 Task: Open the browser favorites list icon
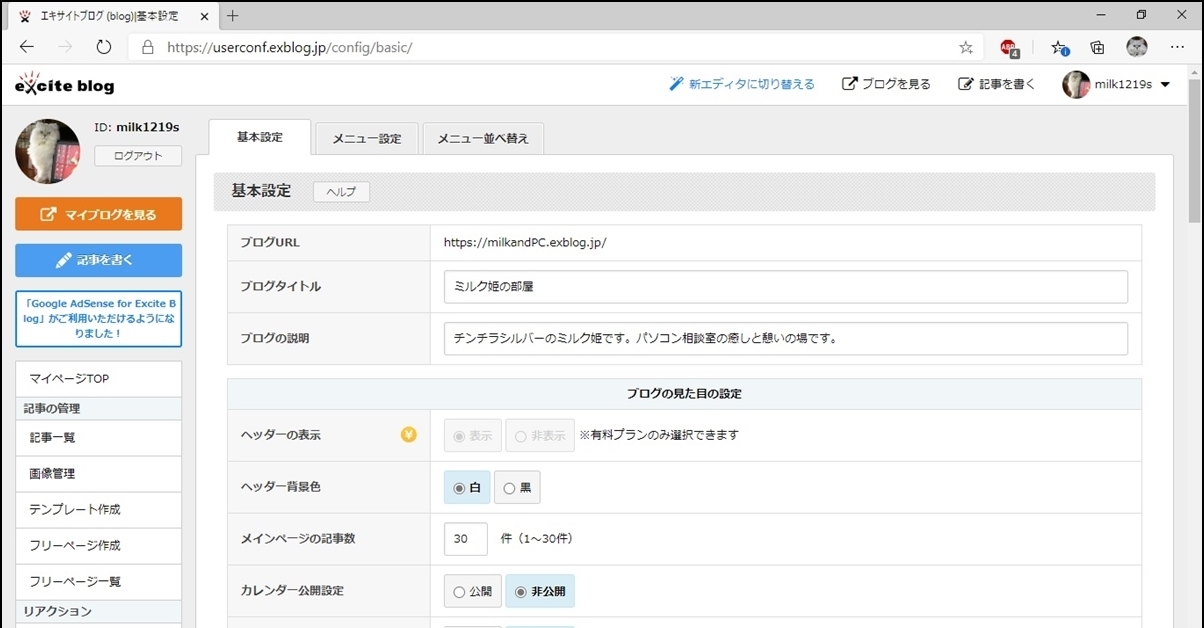[x=1058, y=47]
